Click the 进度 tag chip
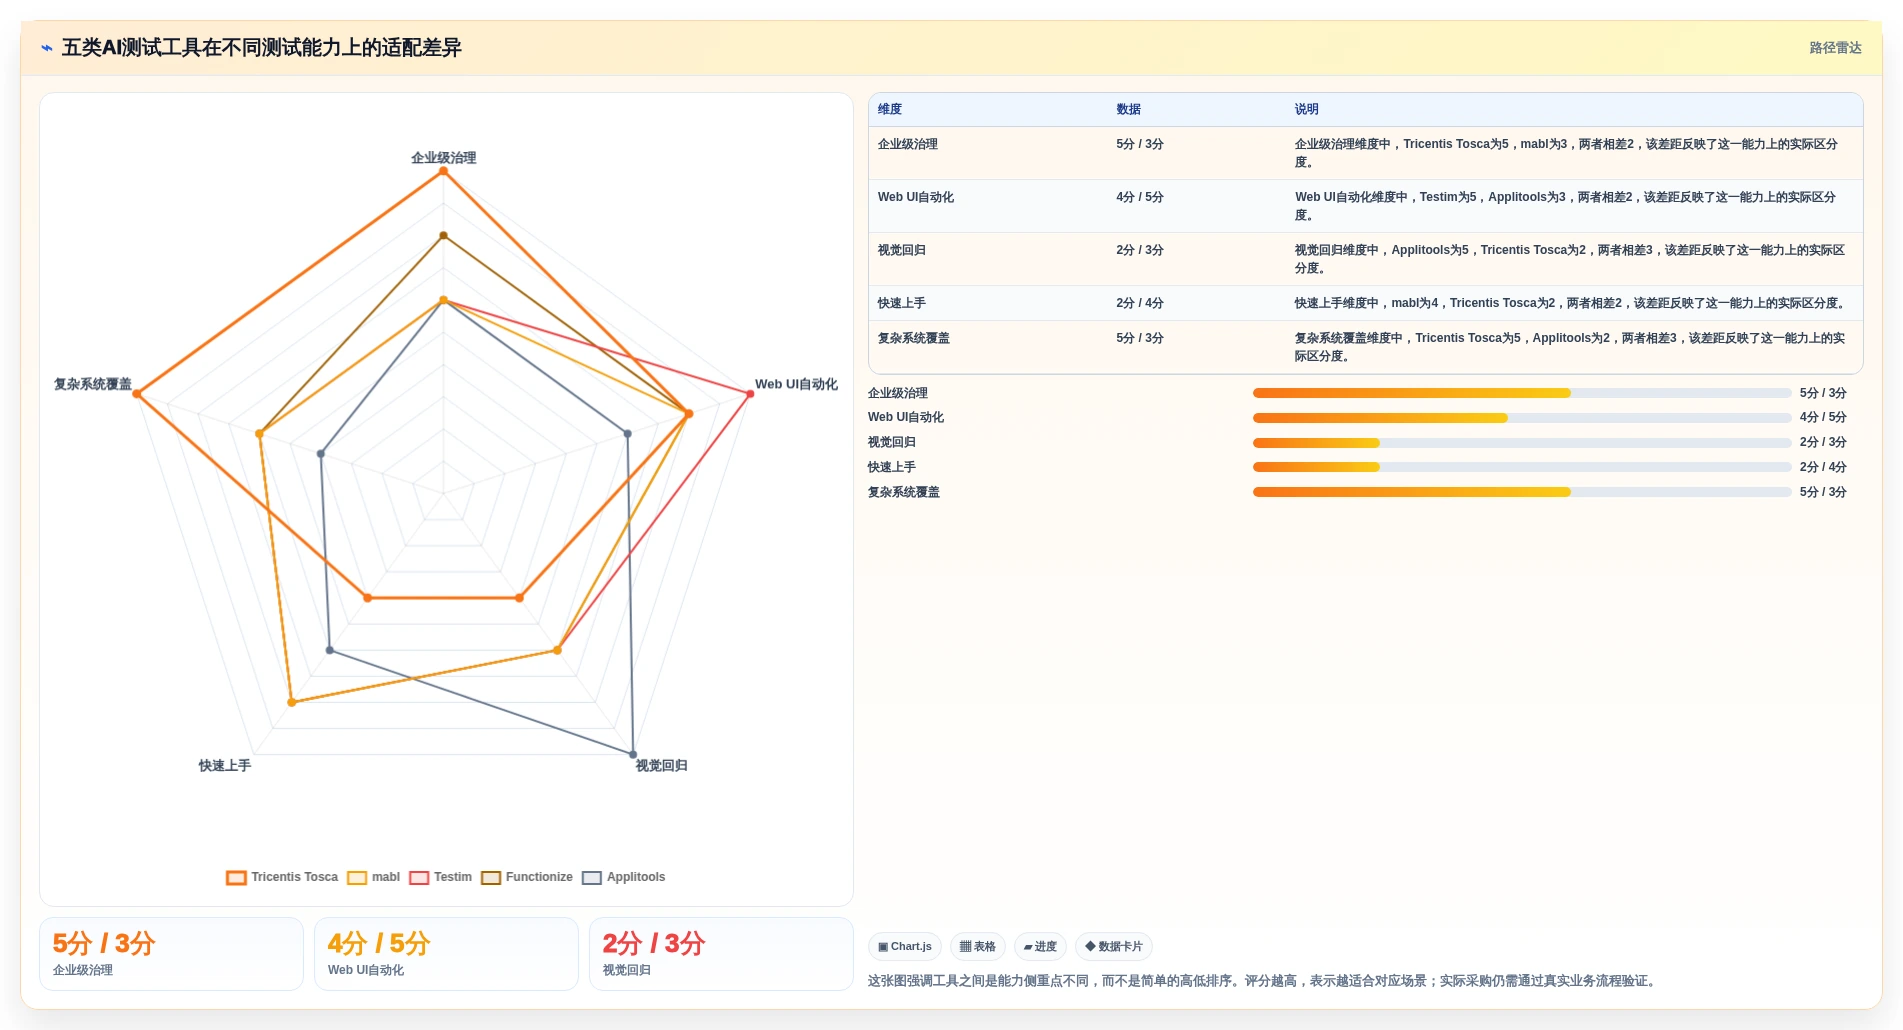This screenshot has width=1903, height=1030. pyautogui.click(x=1040, y=946)
